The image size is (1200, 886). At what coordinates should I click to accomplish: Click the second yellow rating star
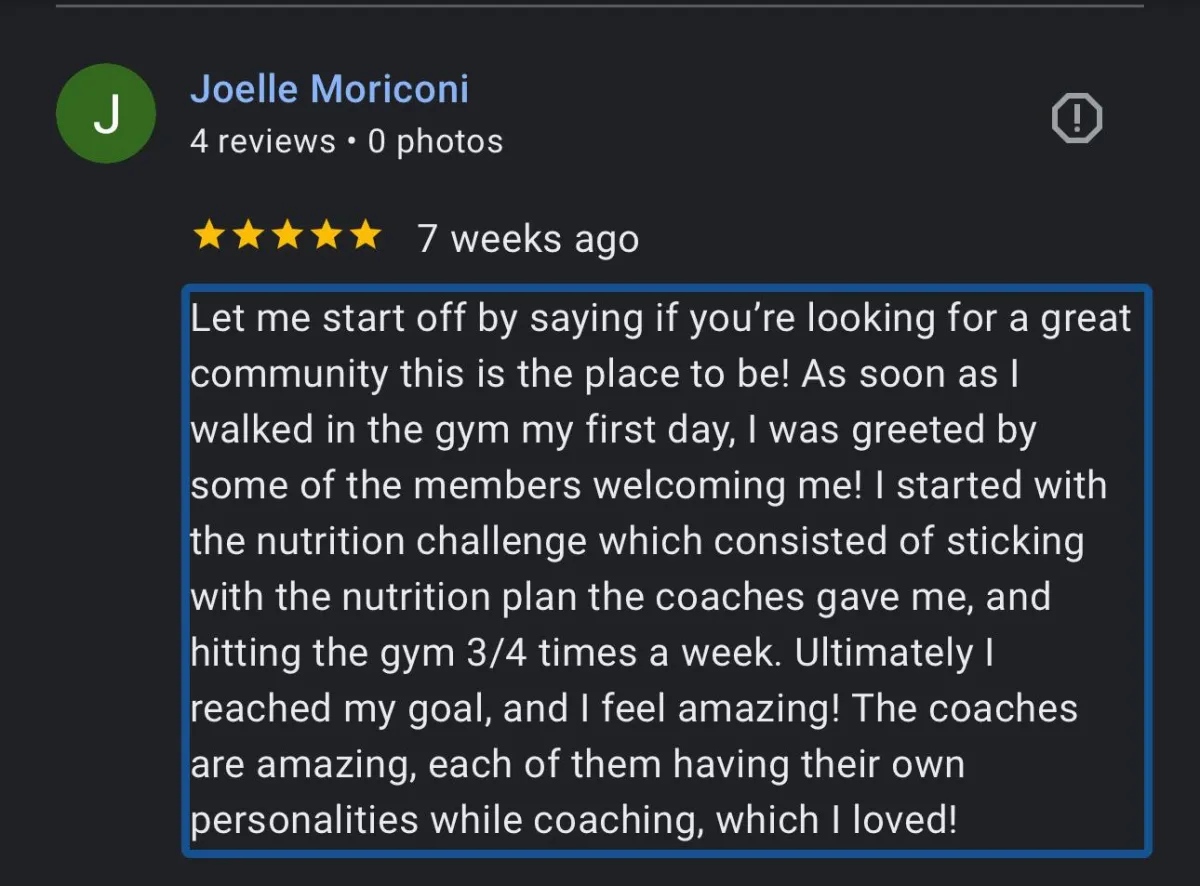[248, 237]
